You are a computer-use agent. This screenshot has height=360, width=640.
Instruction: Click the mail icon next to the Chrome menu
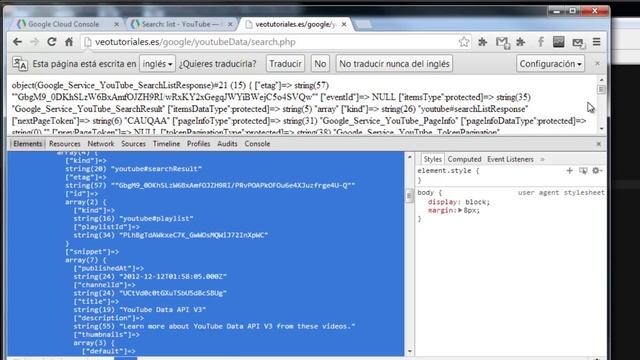(578, 42)
